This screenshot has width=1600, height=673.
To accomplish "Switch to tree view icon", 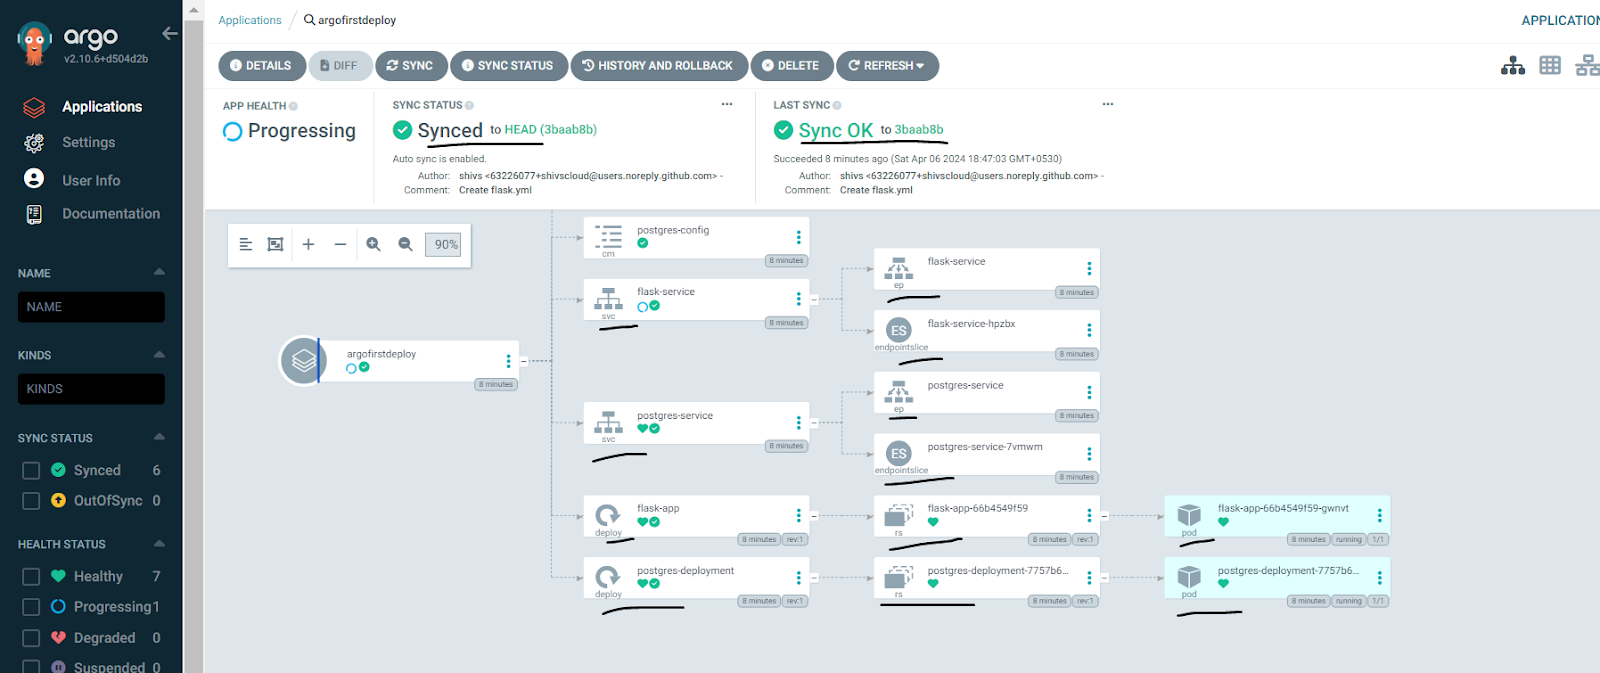I will [1513, 66].
